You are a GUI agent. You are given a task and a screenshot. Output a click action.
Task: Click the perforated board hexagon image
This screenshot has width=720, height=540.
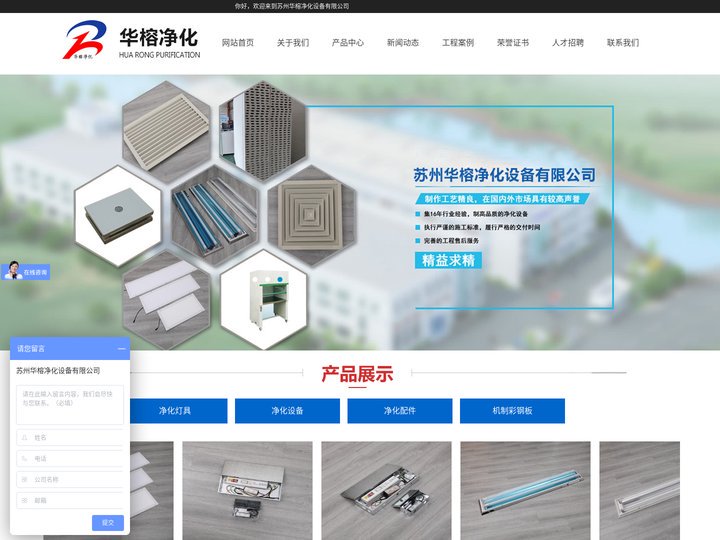pos(264,131)
